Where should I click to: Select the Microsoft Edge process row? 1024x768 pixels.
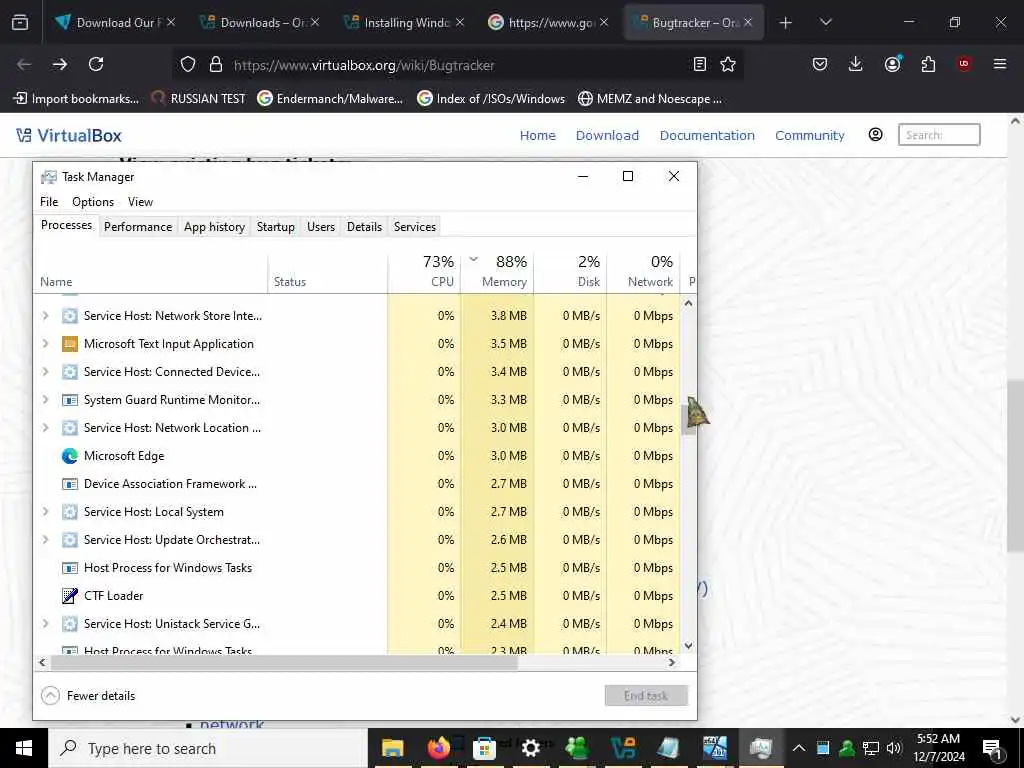(x=358, y=456)
